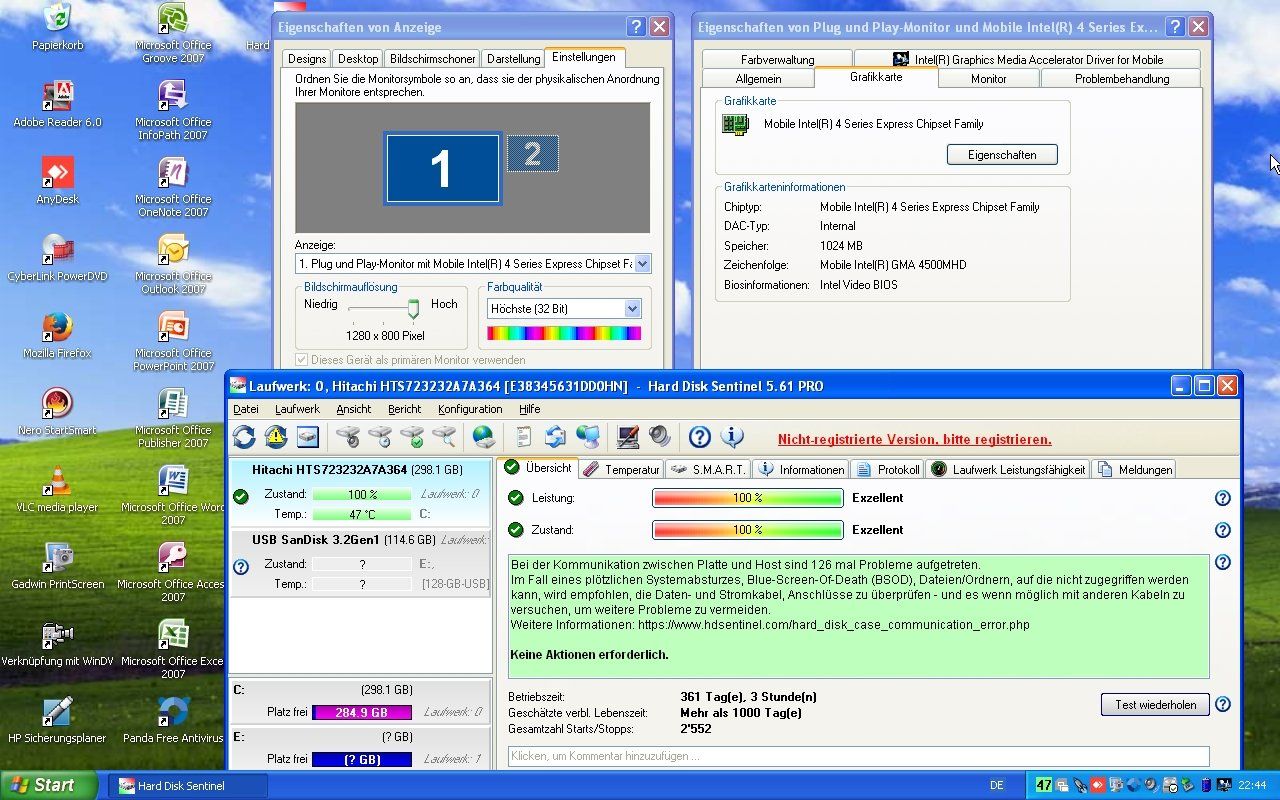Viewport: 1280px width, 800px height.
Task: Switch to the Protokoll tab
Action: 889,469
